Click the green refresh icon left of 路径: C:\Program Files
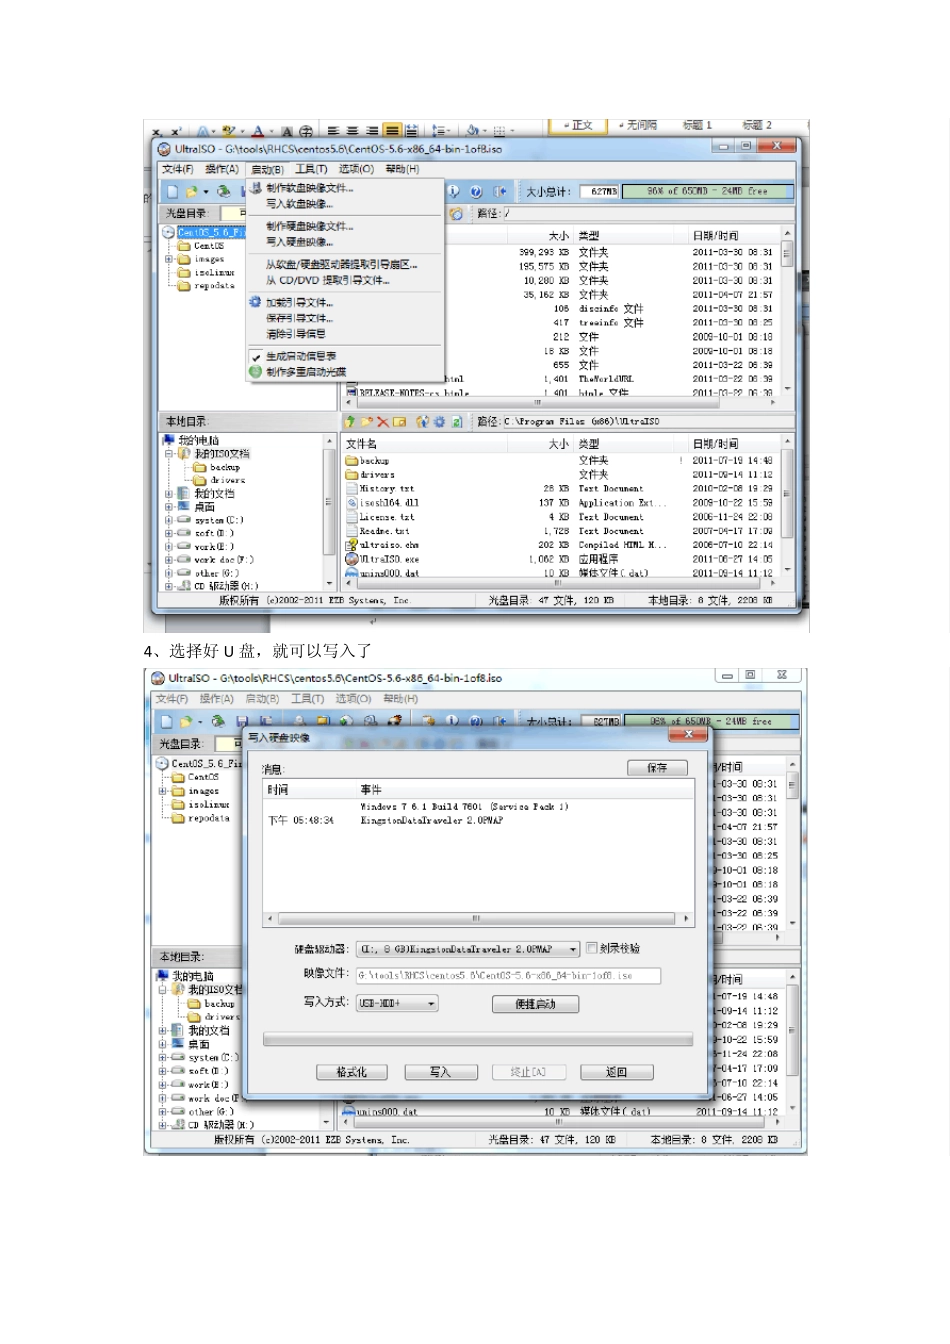This screenshot has width=950, height=1344. click(x=457, y=422)
